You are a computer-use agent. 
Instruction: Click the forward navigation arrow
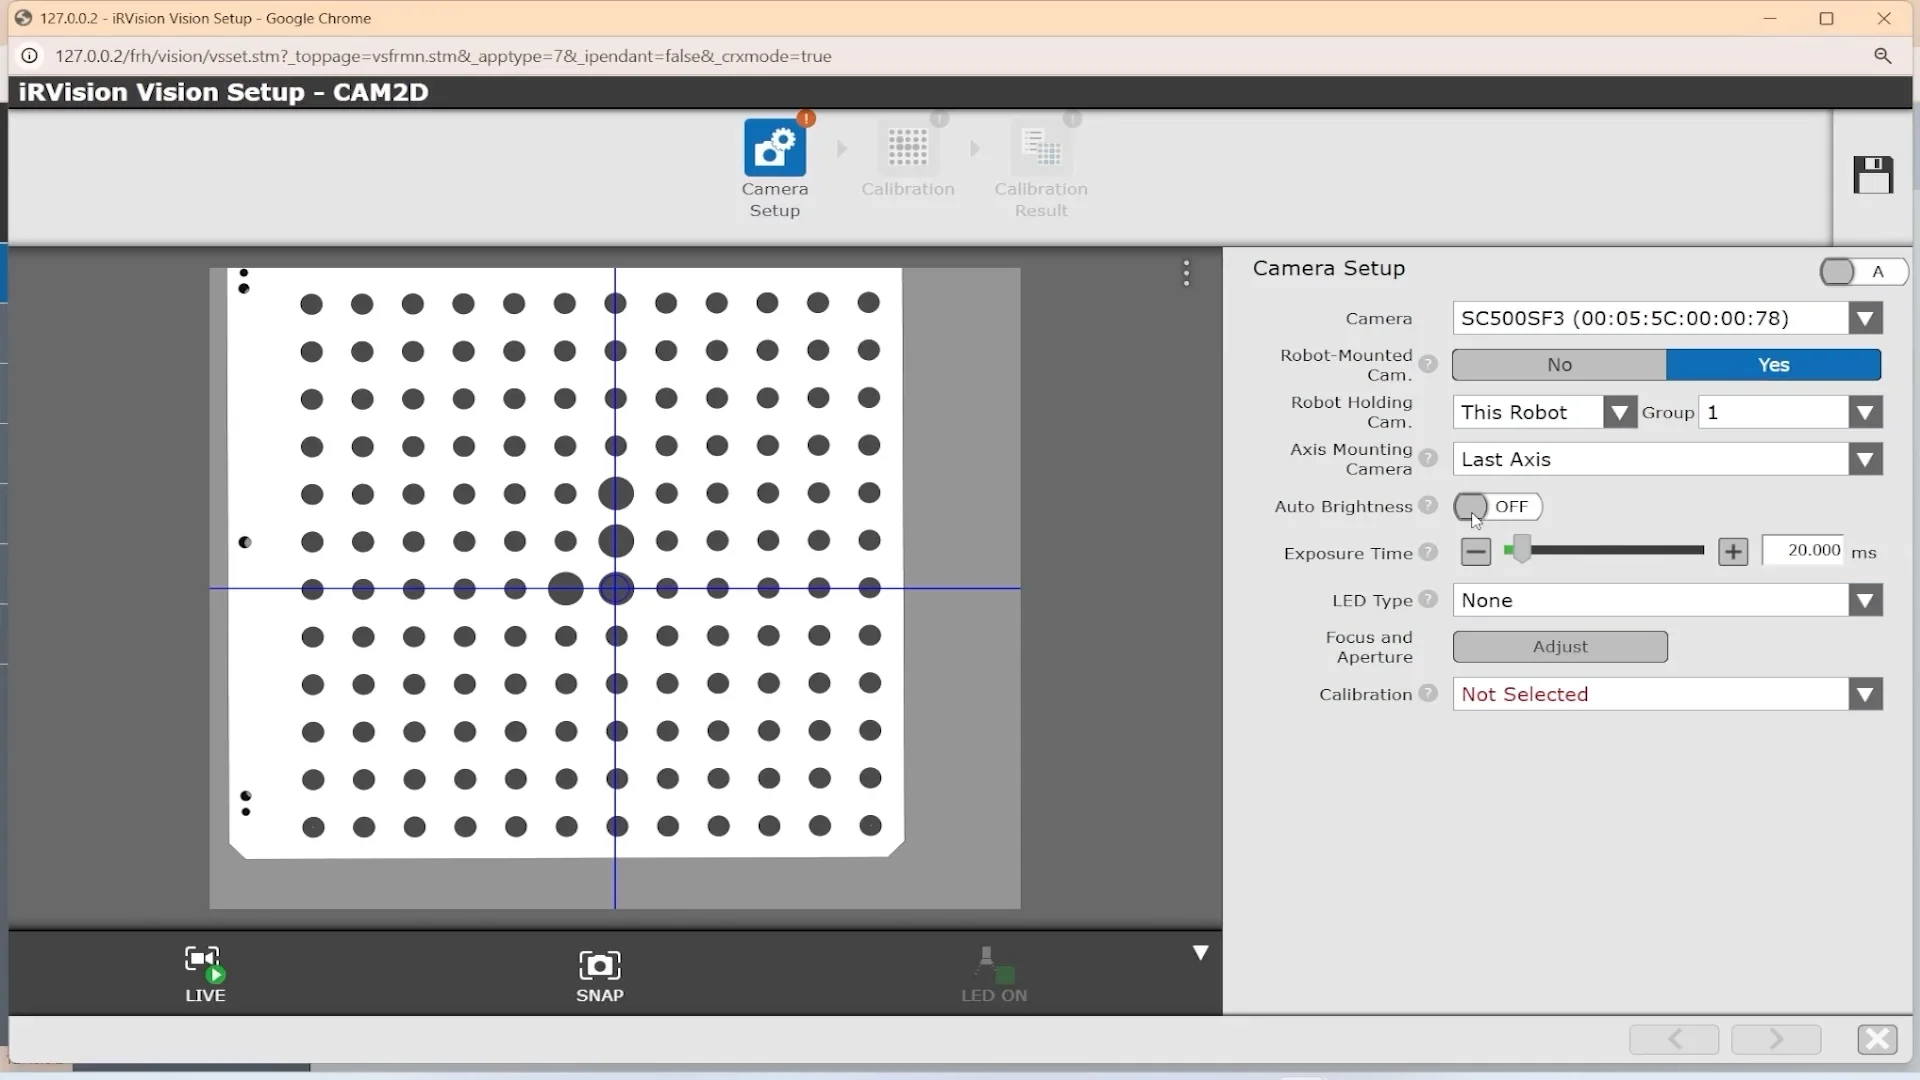pyautogui.click(x=1776, y=1039)
